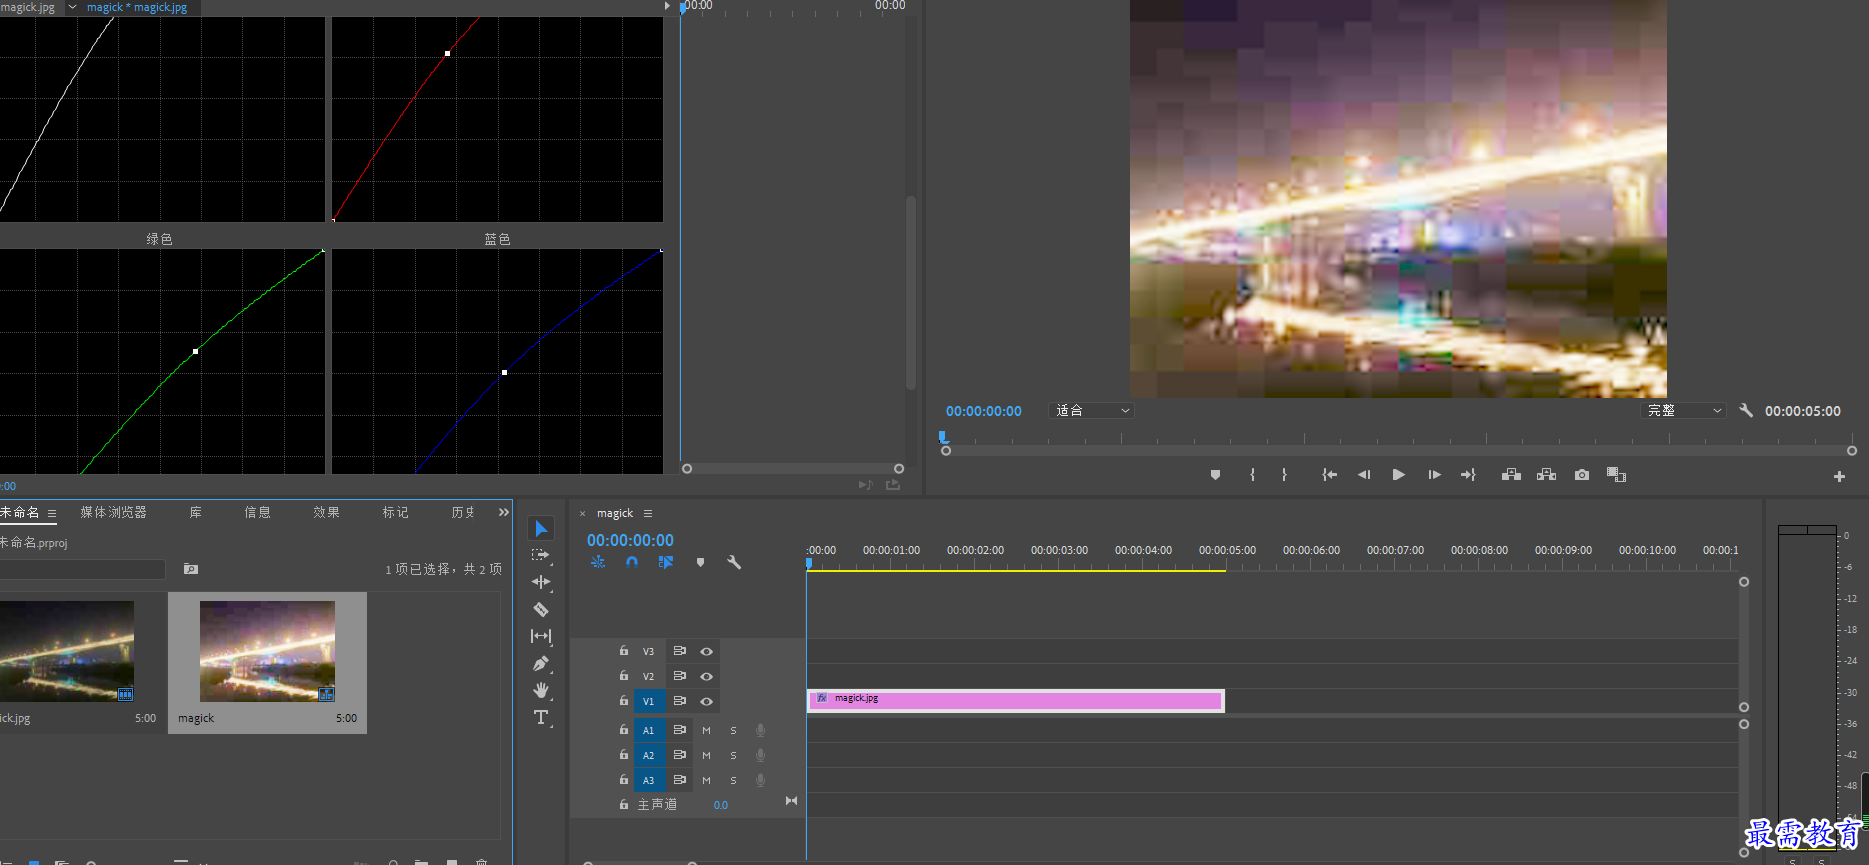Click the green curve control point
The image size is (1869, 865).
(195, 351)
